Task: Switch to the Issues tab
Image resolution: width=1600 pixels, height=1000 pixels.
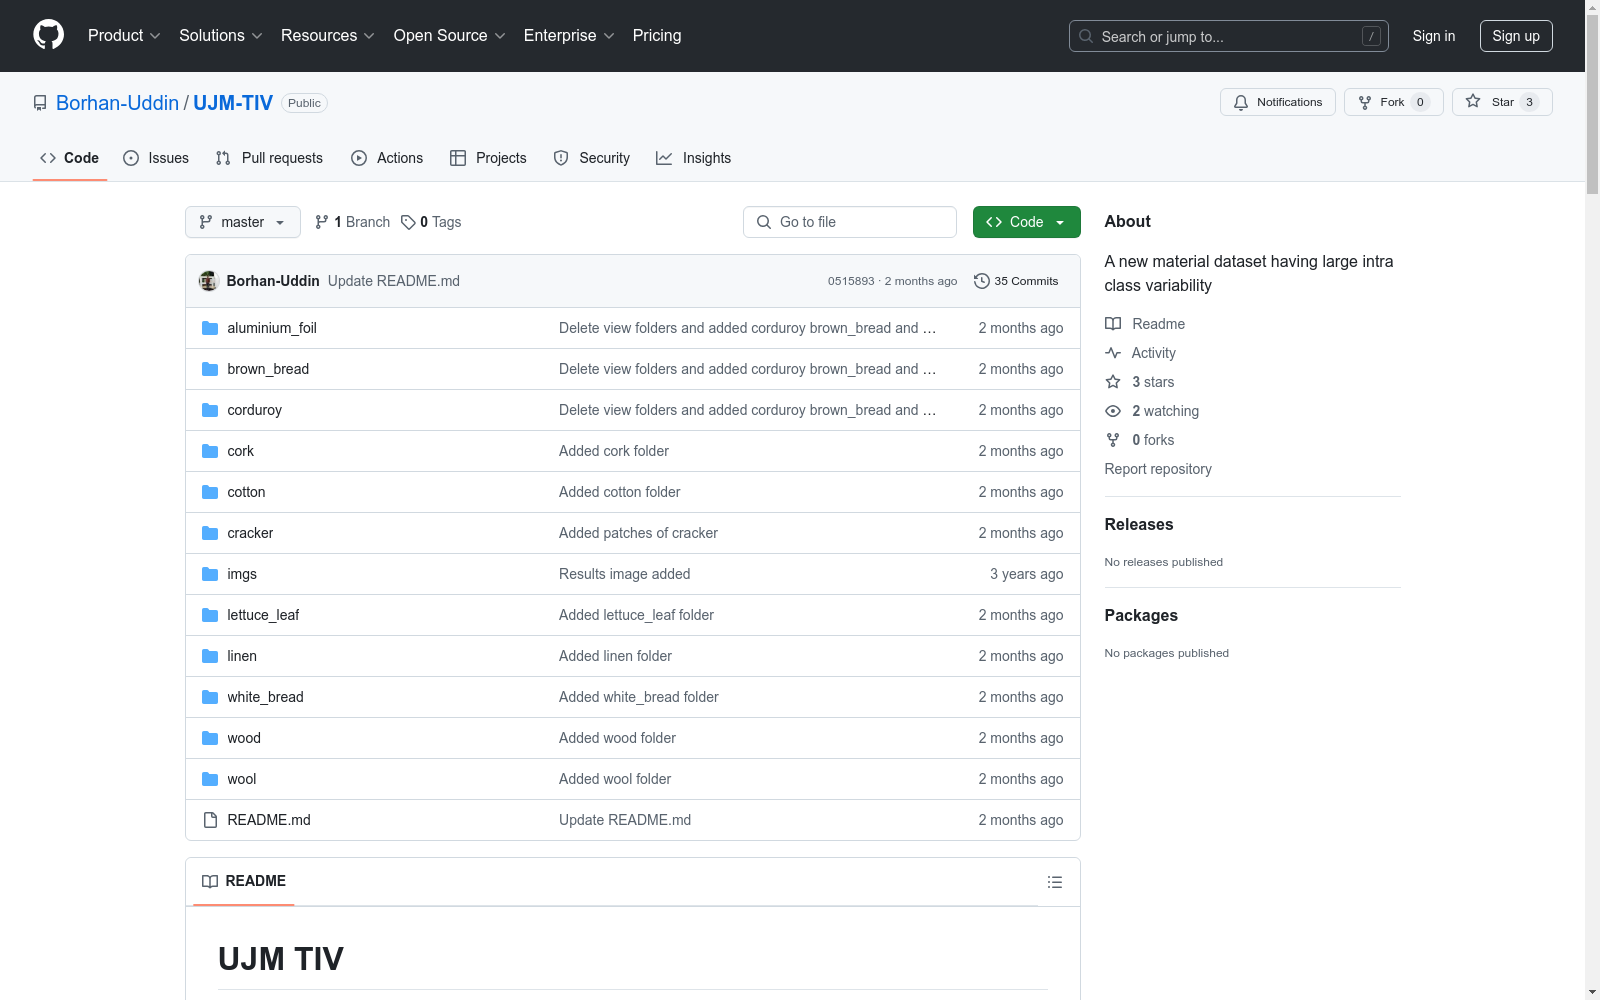Action: click(156, 158)
